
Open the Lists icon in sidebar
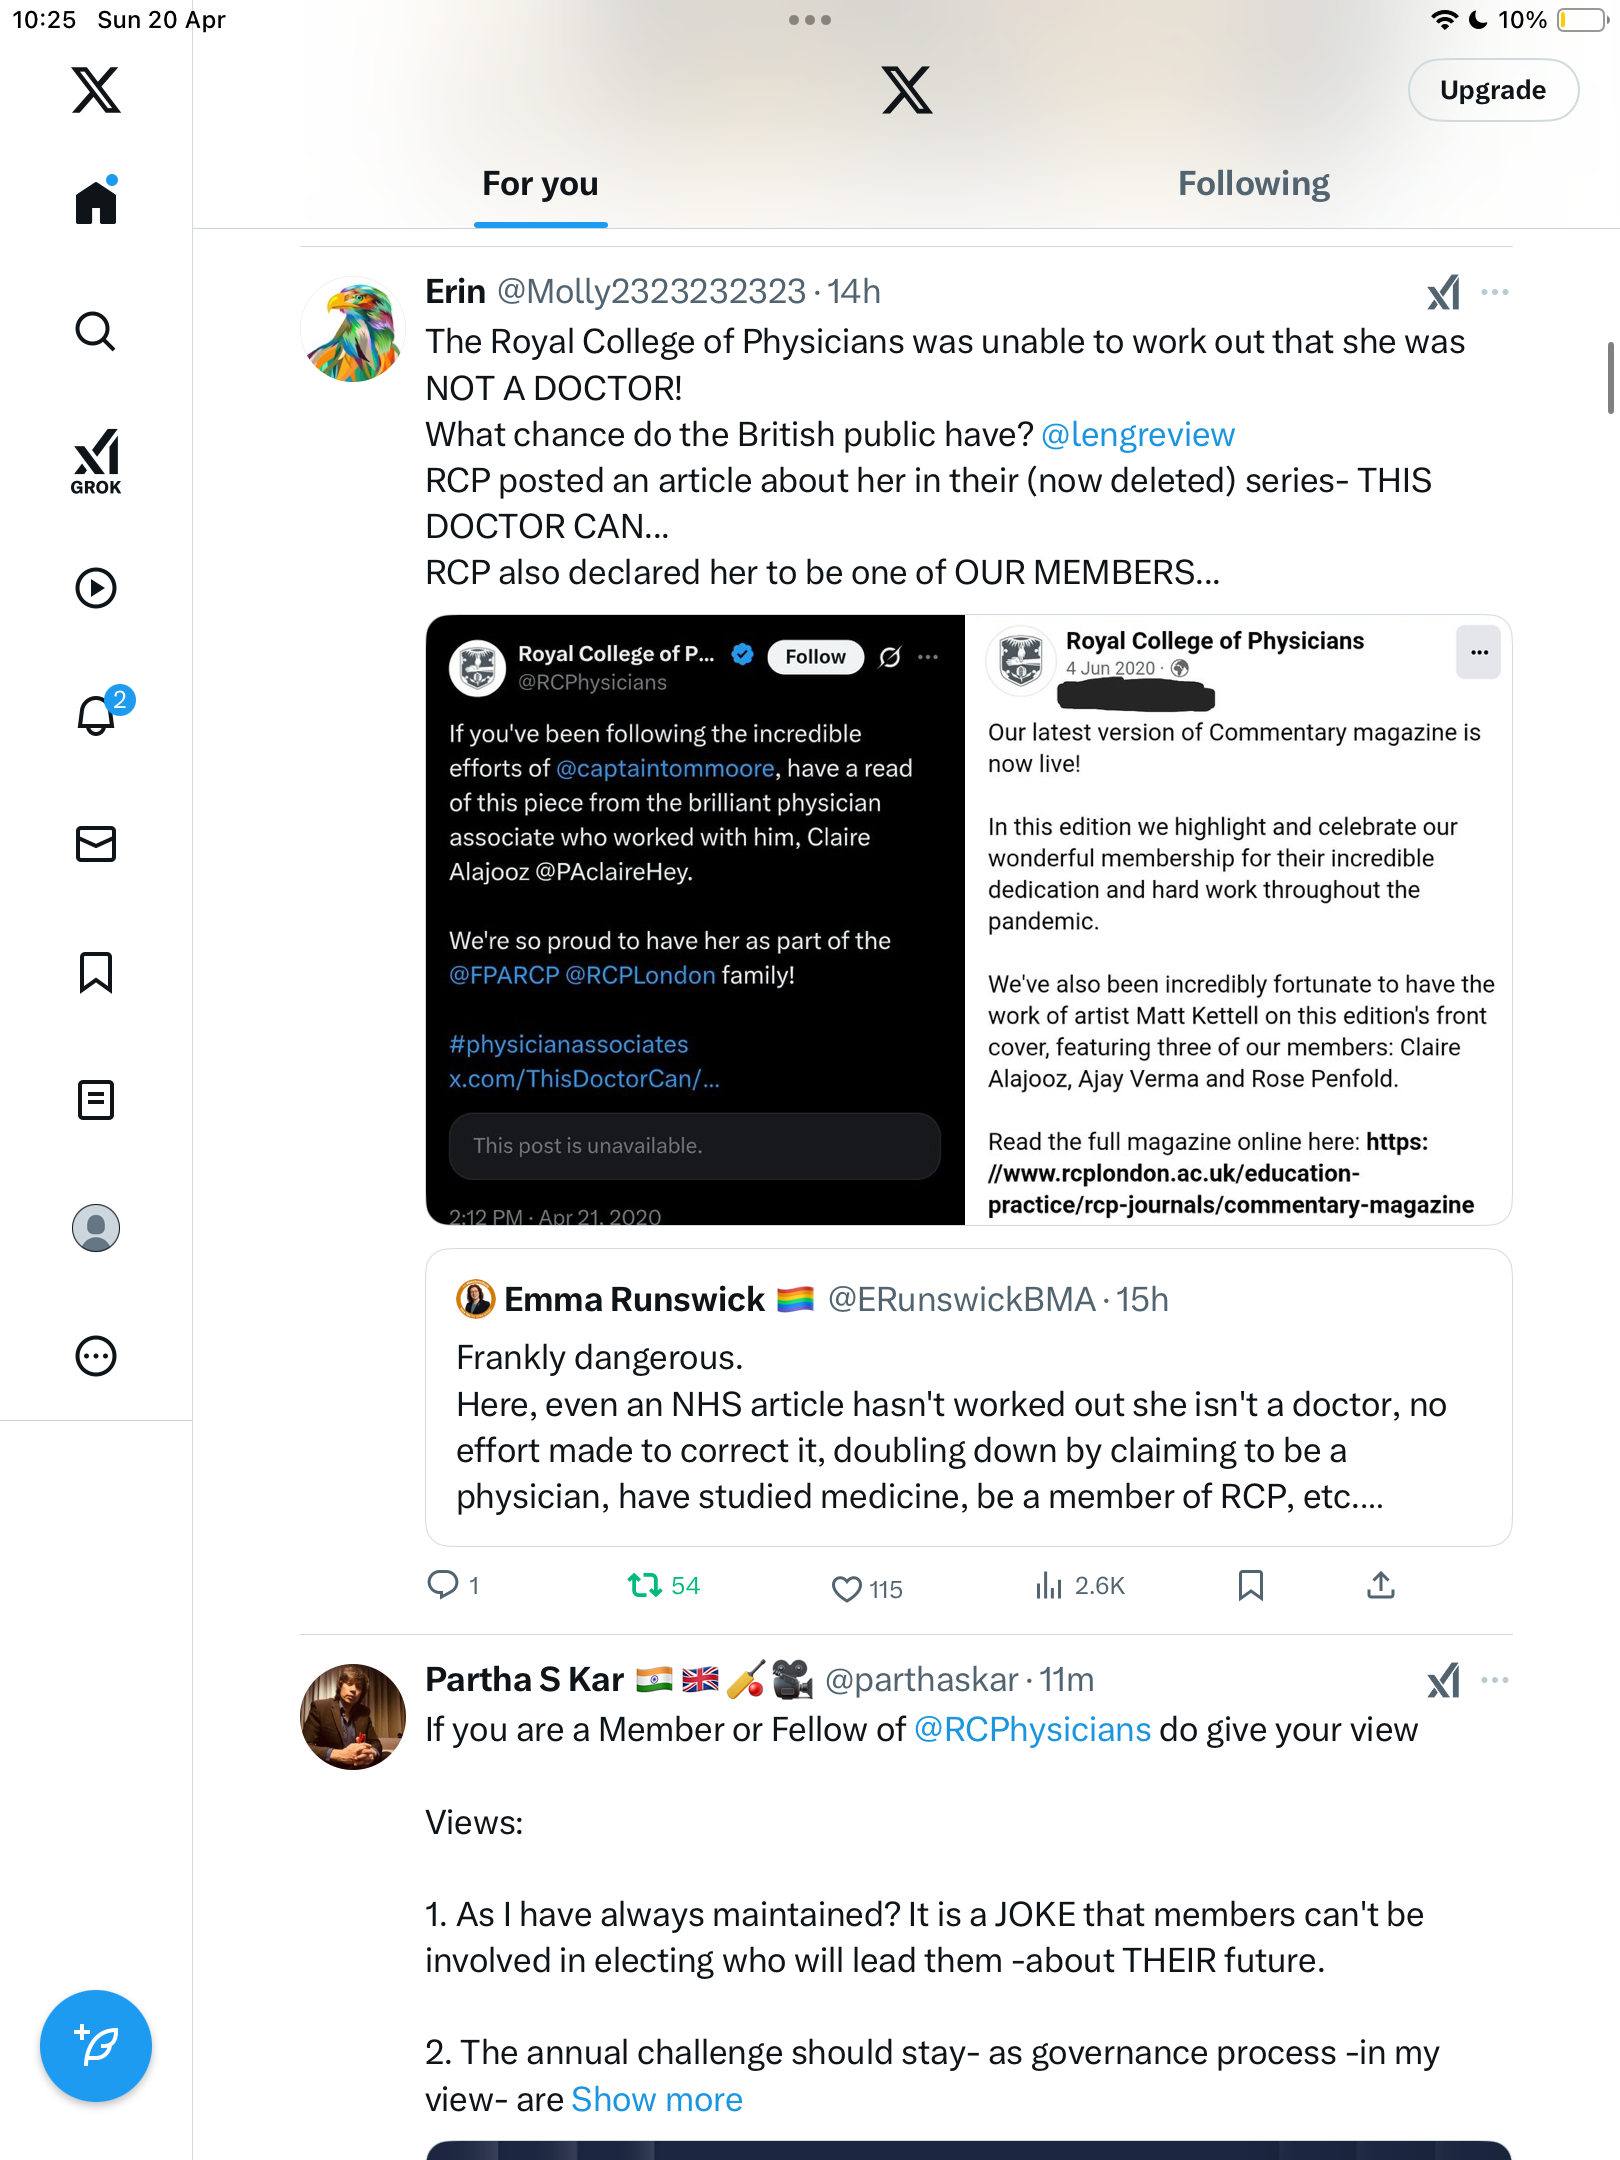click(96, 1100)
